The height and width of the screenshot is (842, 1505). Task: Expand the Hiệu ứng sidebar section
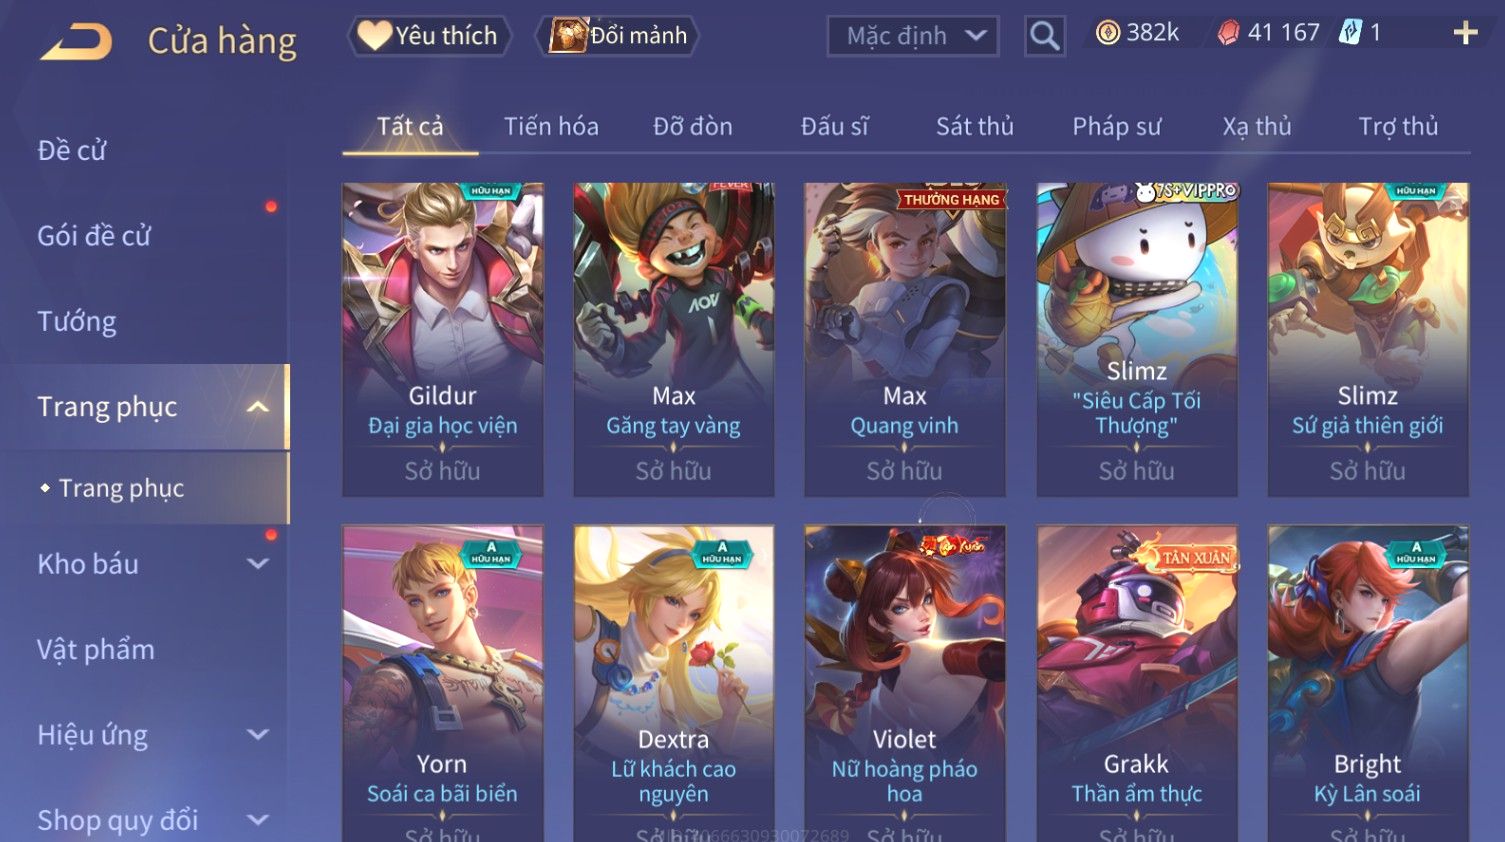258,735
